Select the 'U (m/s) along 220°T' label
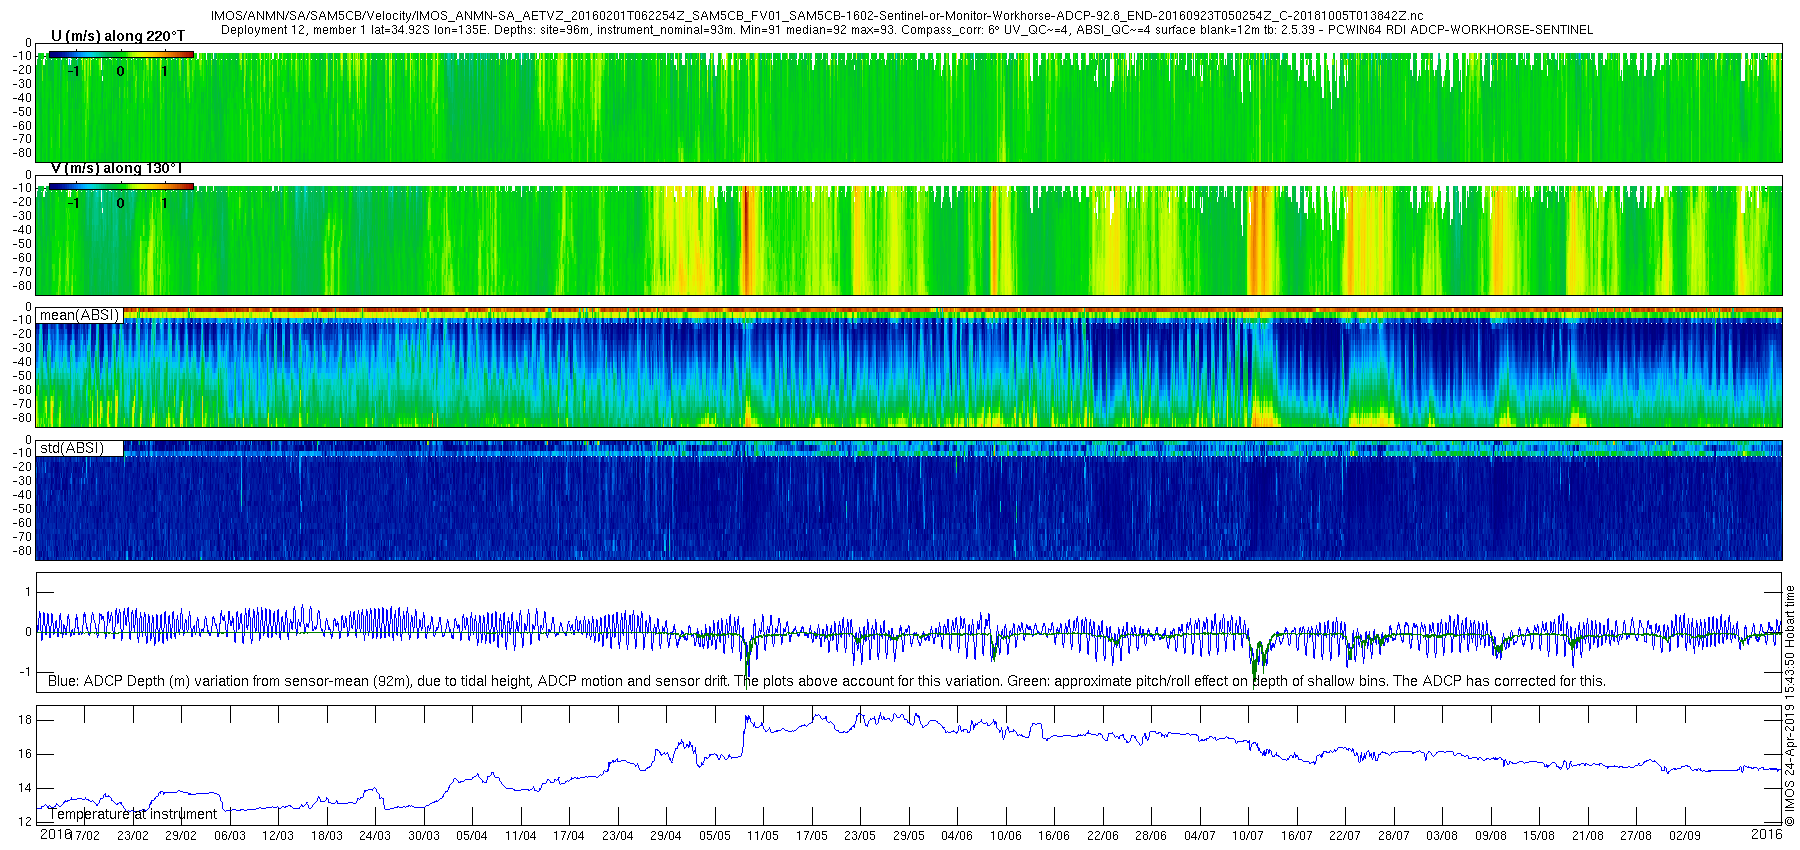Screen dimensions: 1800x850 [x=118, y=36]
